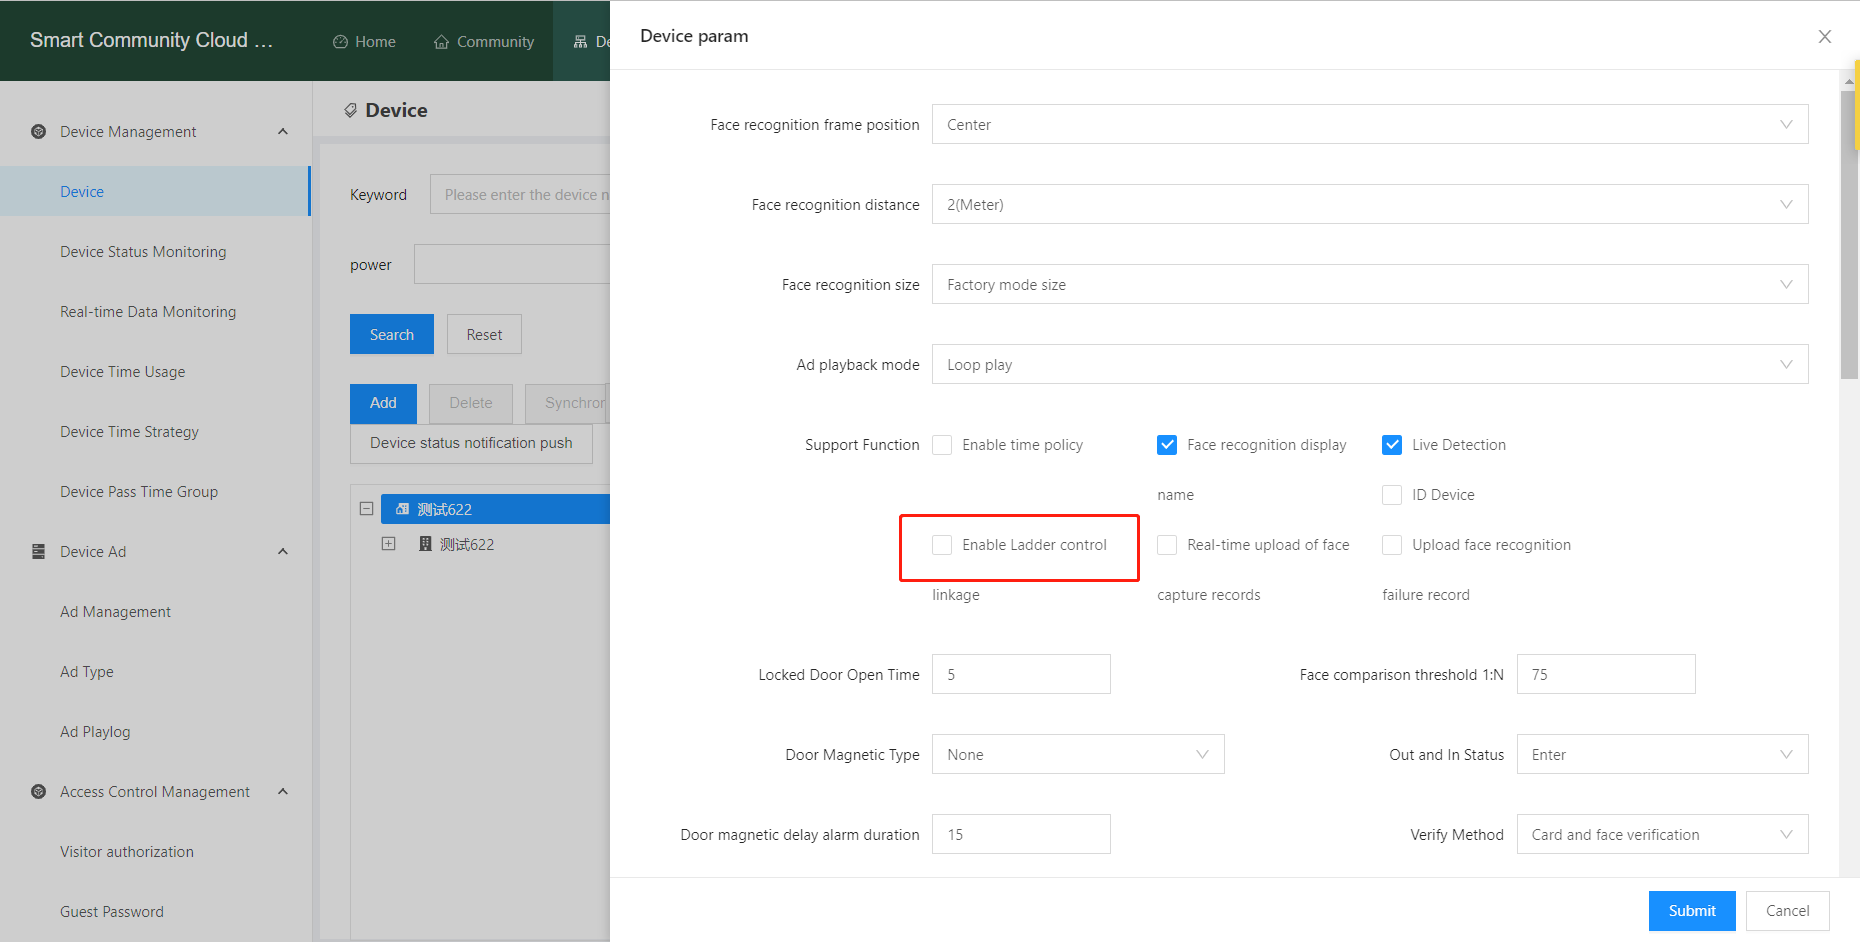Click the Community house icon in the navbar
1860x942 pixels.
coord(440,41)
